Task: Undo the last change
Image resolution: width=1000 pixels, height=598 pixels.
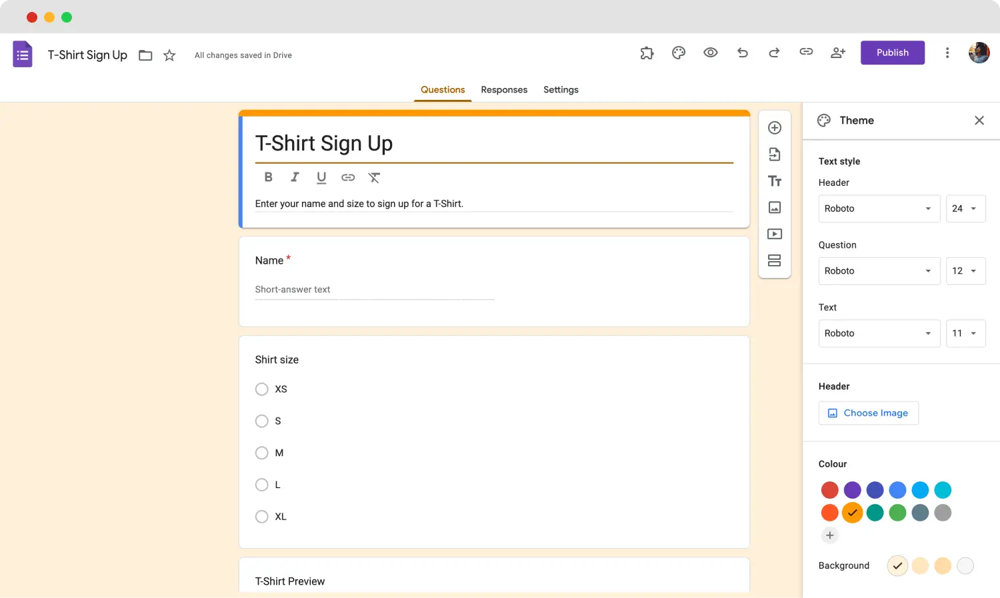Action: pyautogui.click(x=742, y=52)
